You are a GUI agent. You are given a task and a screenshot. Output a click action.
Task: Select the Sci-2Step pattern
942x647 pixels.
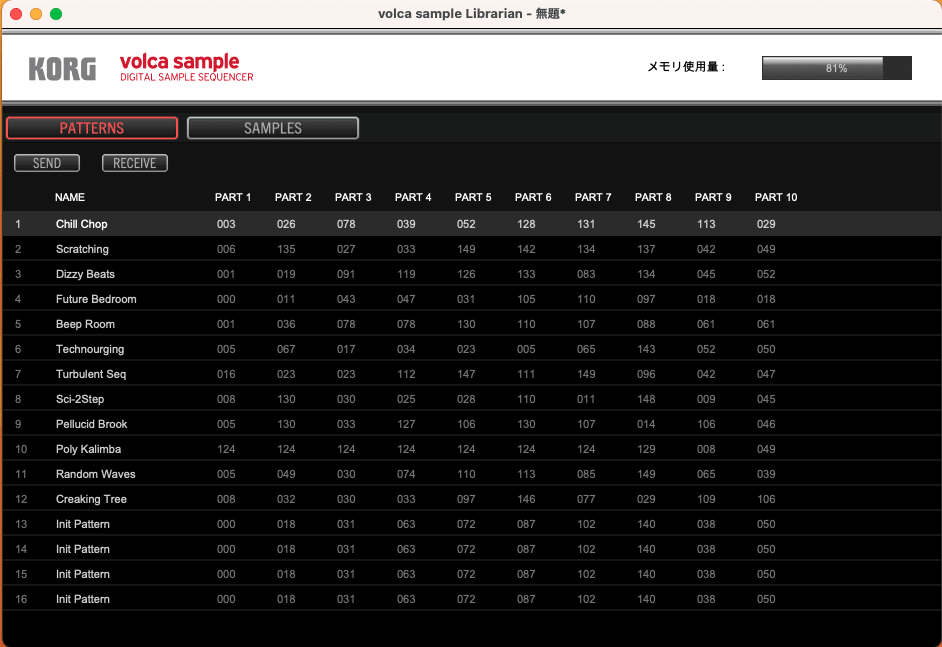tap(471, 399)
